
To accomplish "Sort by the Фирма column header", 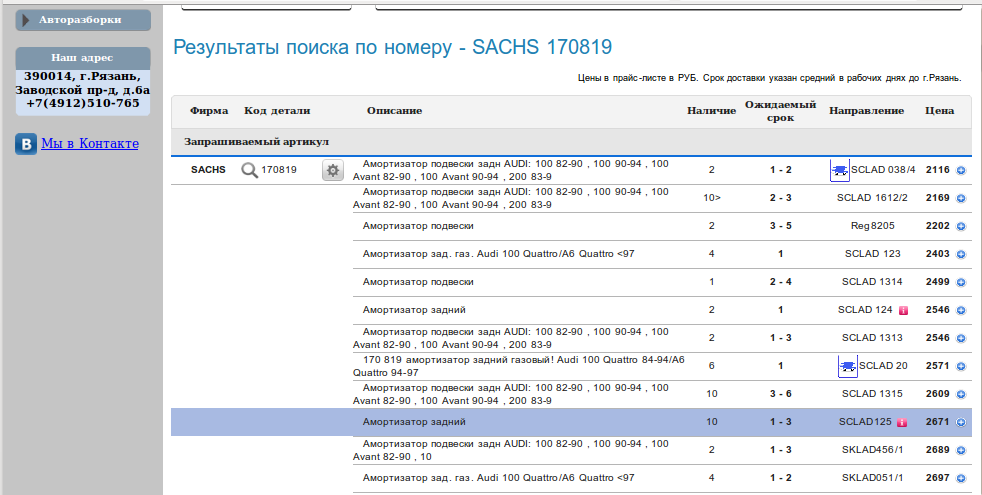I will pos(209,111).
